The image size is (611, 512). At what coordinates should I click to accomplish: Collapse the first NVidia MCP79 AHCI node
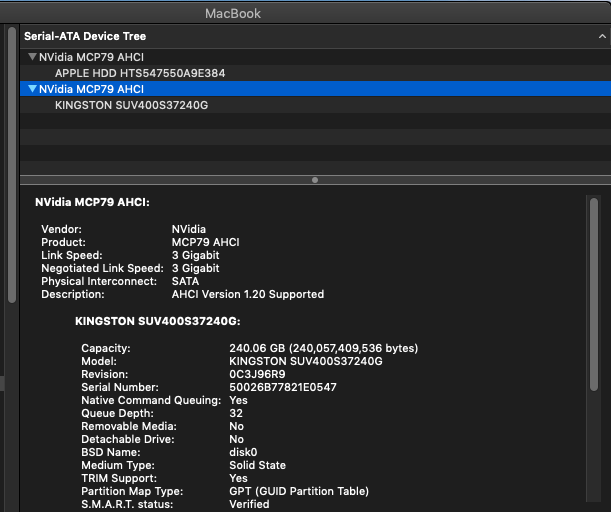click(32, 57)
